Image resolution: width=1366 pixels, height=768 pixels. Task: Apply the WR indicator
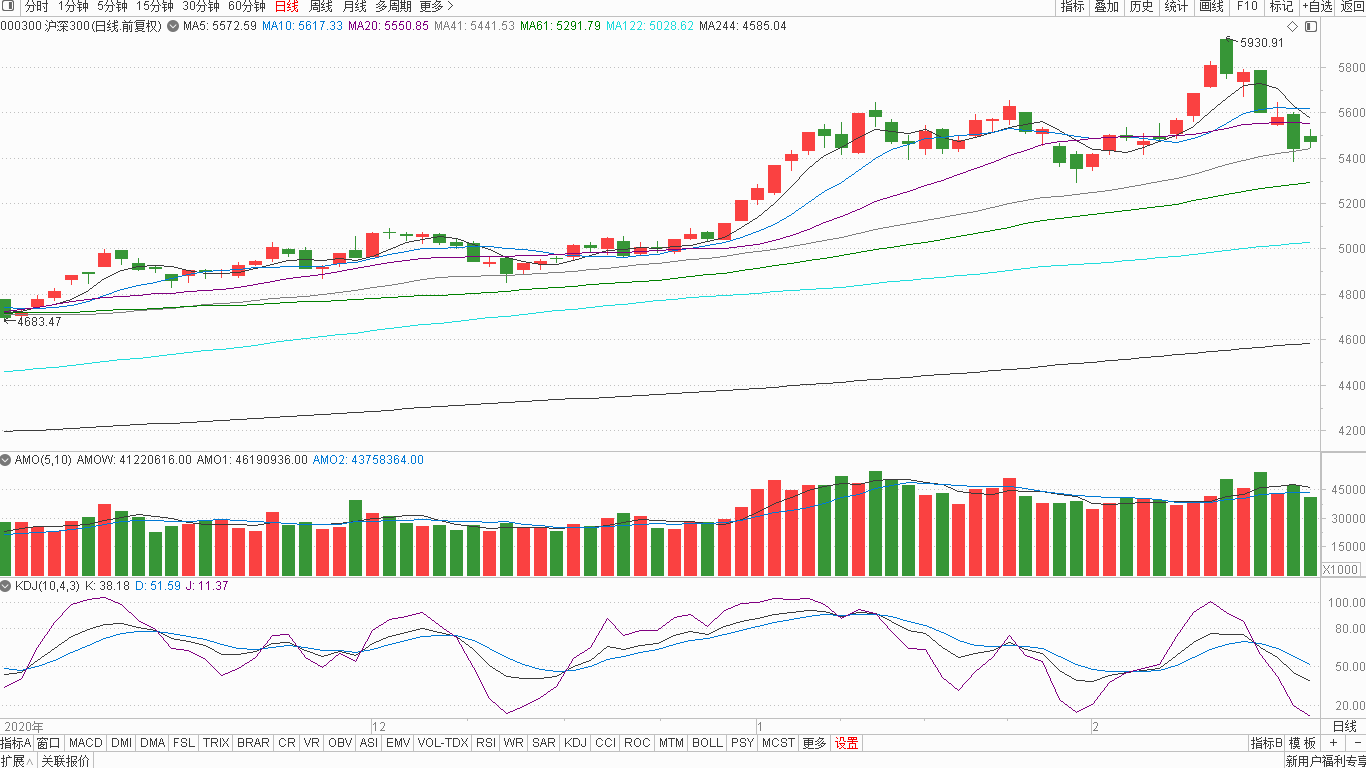point(514,743)
